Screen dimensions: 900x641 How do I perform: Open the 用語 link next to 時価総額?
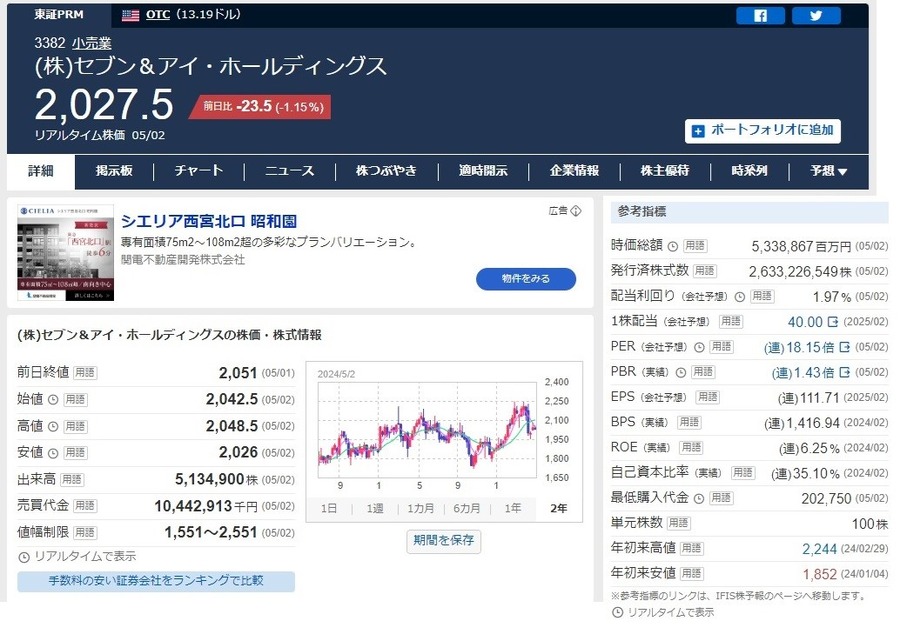(696, 246)
